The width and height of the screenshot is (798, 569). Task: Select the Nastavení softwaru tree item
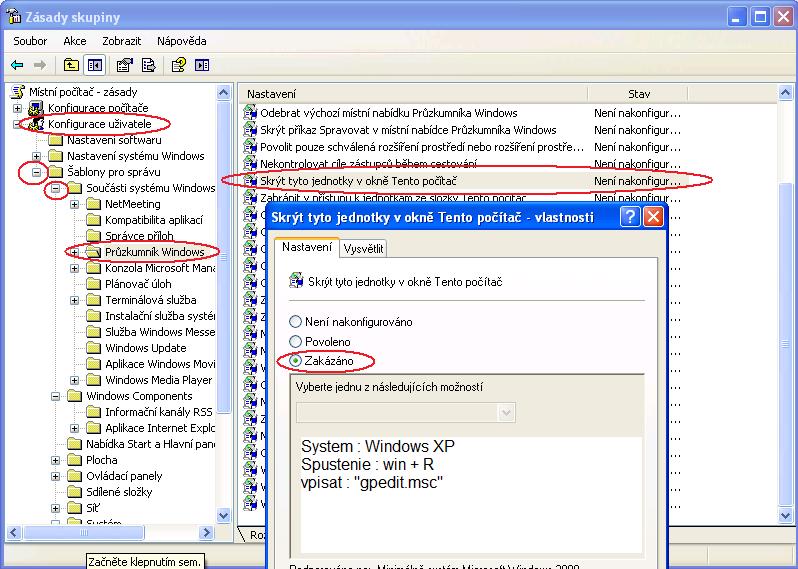114,140
